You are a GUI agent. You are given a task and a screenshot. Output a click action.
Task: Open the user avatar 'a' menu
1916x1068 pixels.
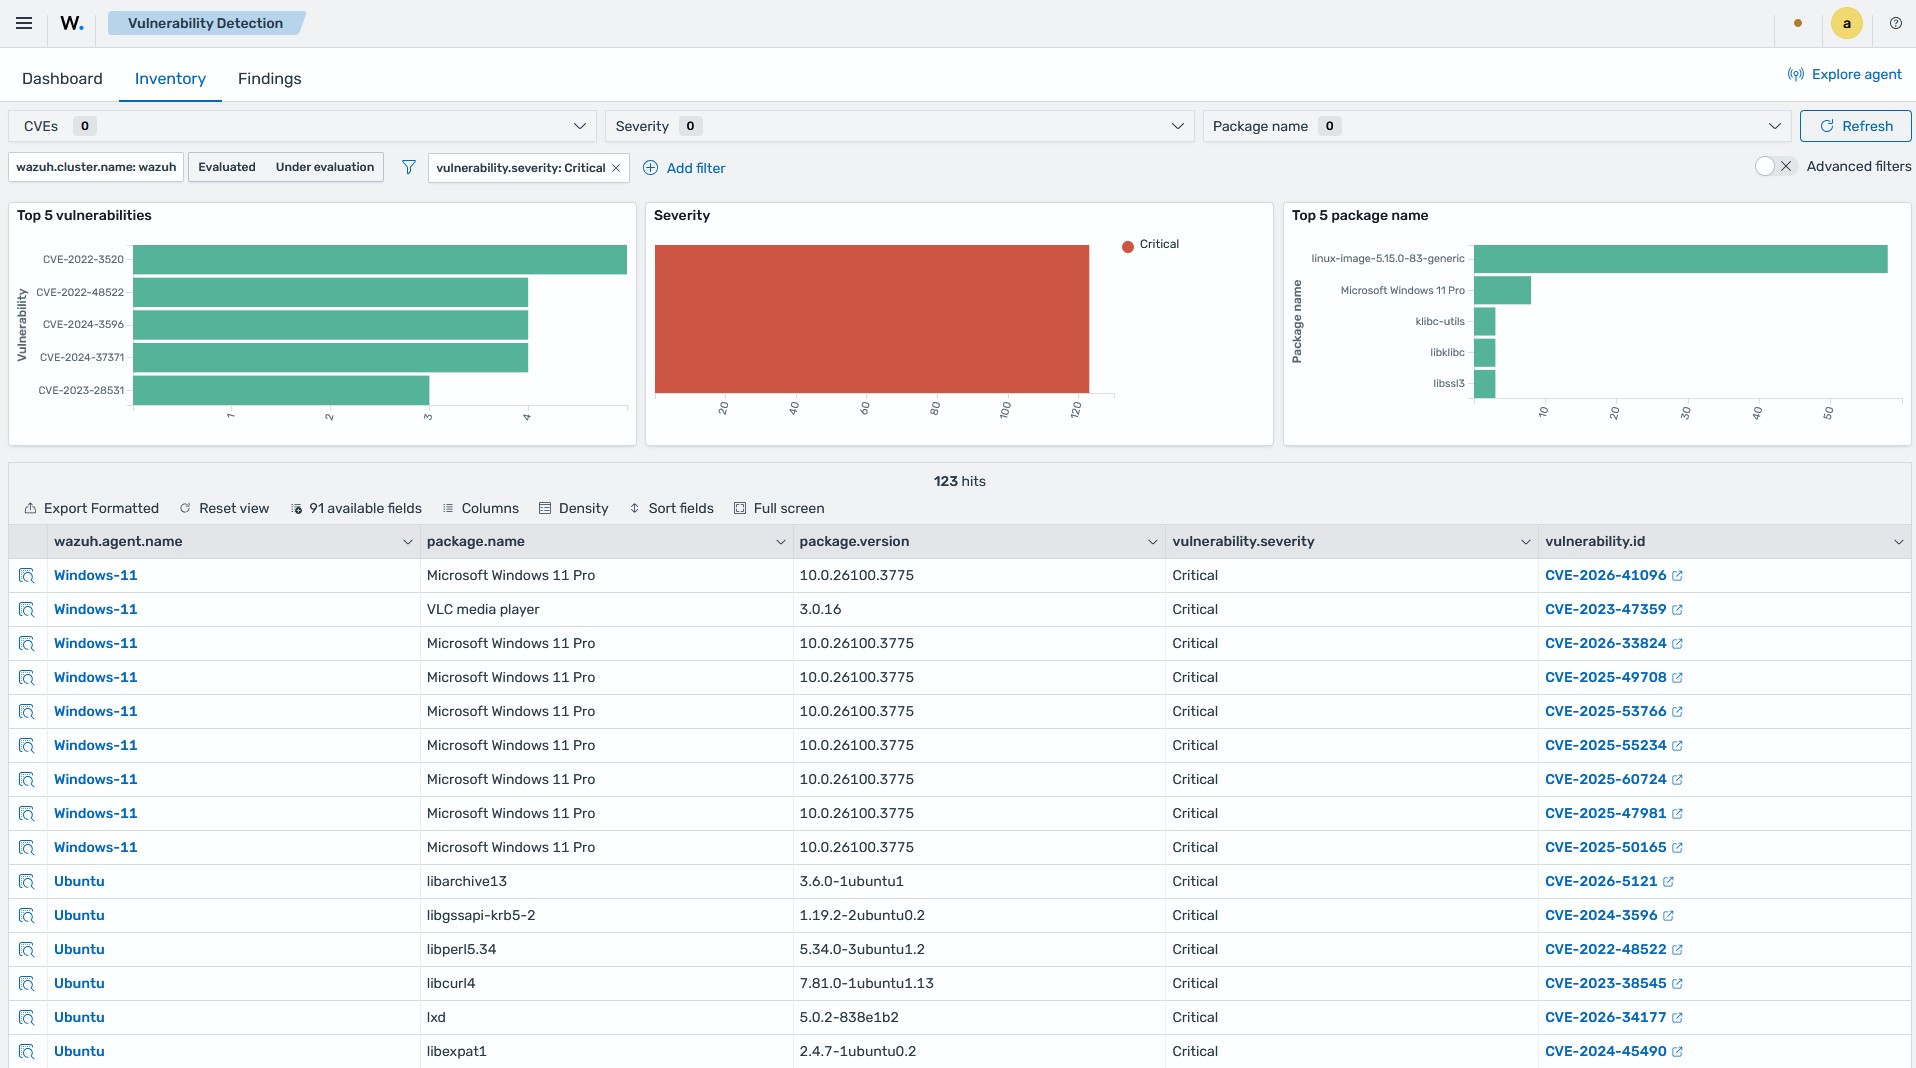[x=1846, y=23]
